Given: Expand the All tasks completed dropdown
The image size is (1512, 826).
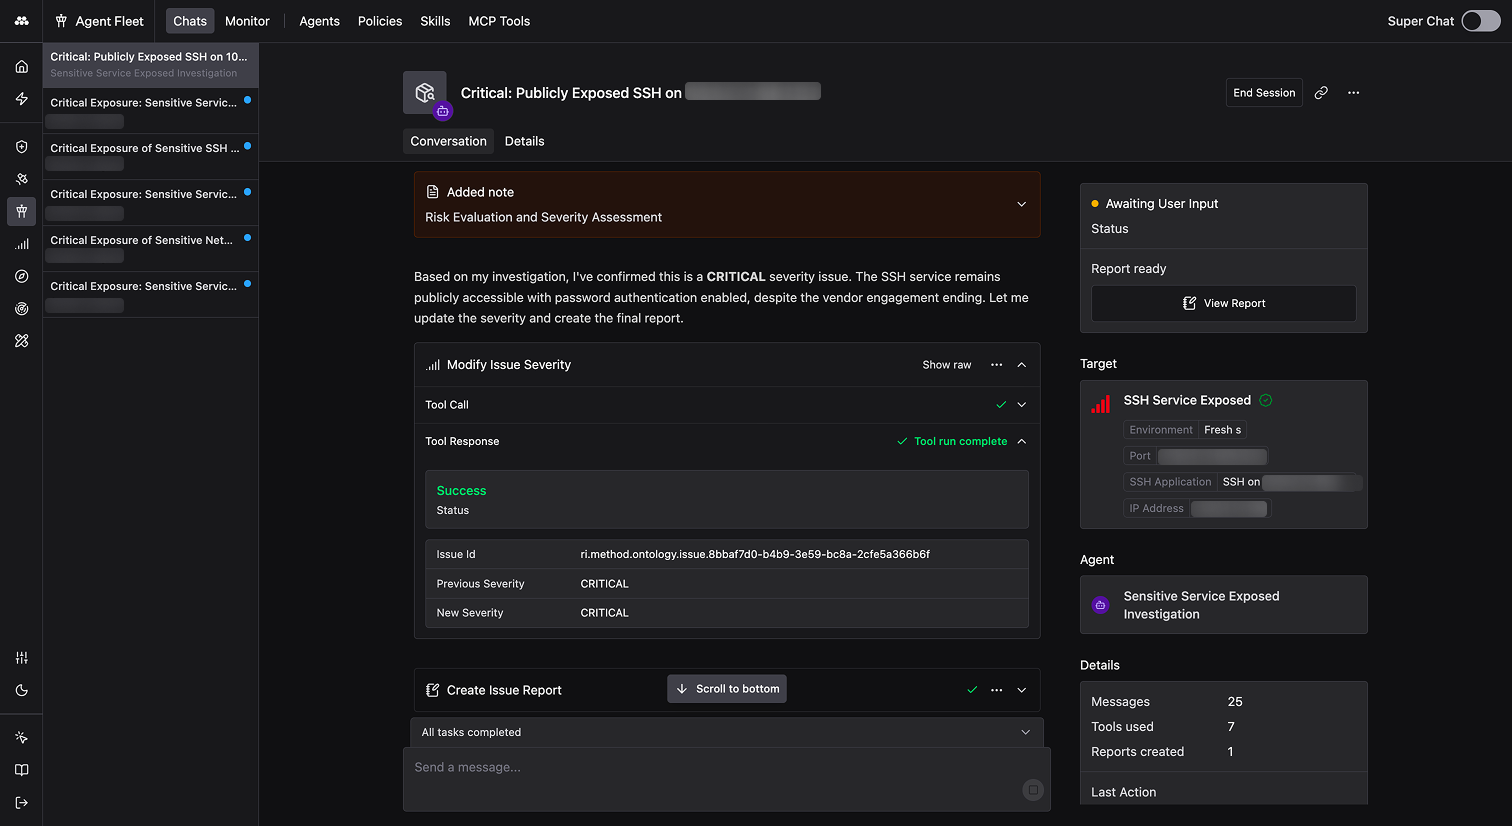Looking at the screenshot, I should click(1025, 732).
